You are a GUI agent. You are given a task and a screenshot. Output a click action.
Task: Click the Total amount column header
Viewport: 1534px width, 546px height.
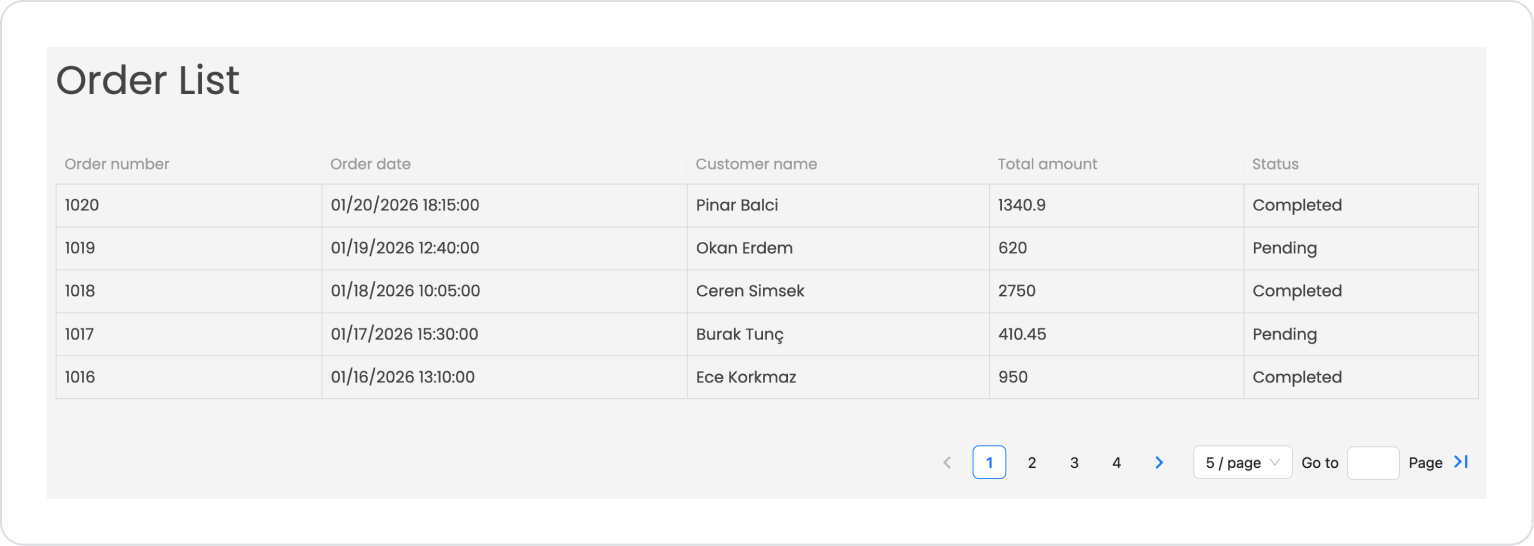(1047, 164)
